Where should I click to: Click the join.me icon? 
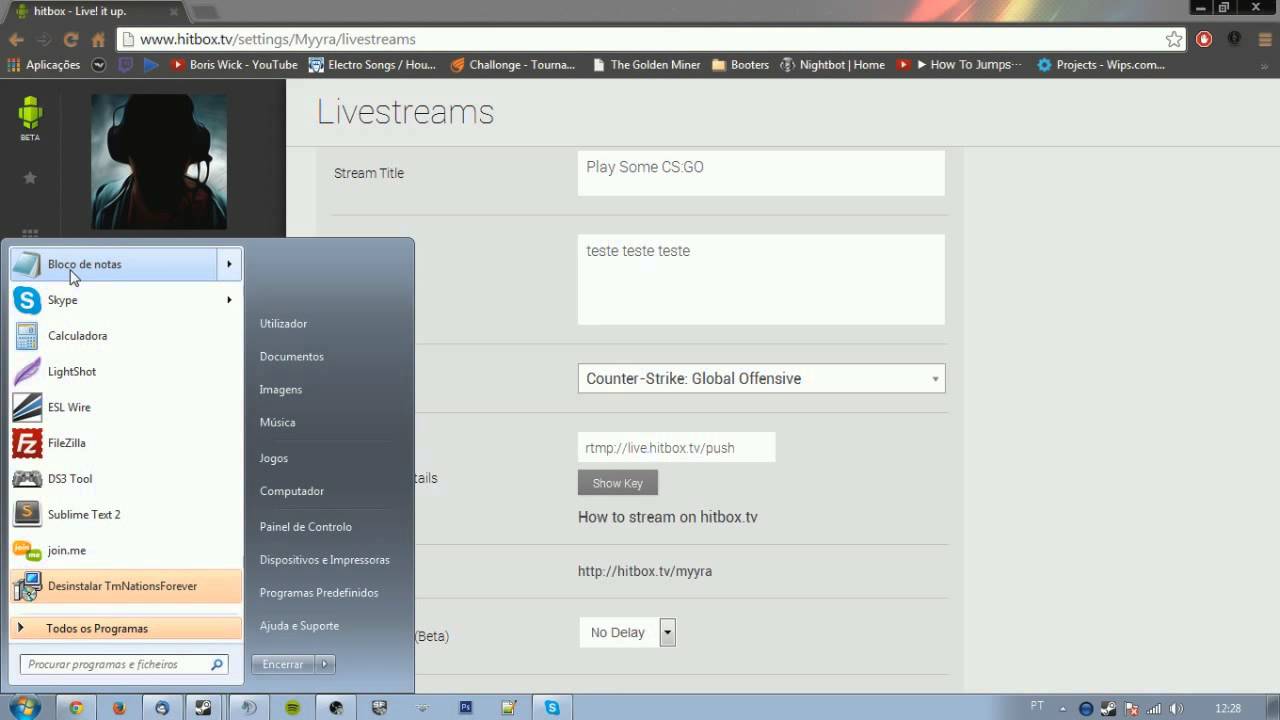point(27,550)
